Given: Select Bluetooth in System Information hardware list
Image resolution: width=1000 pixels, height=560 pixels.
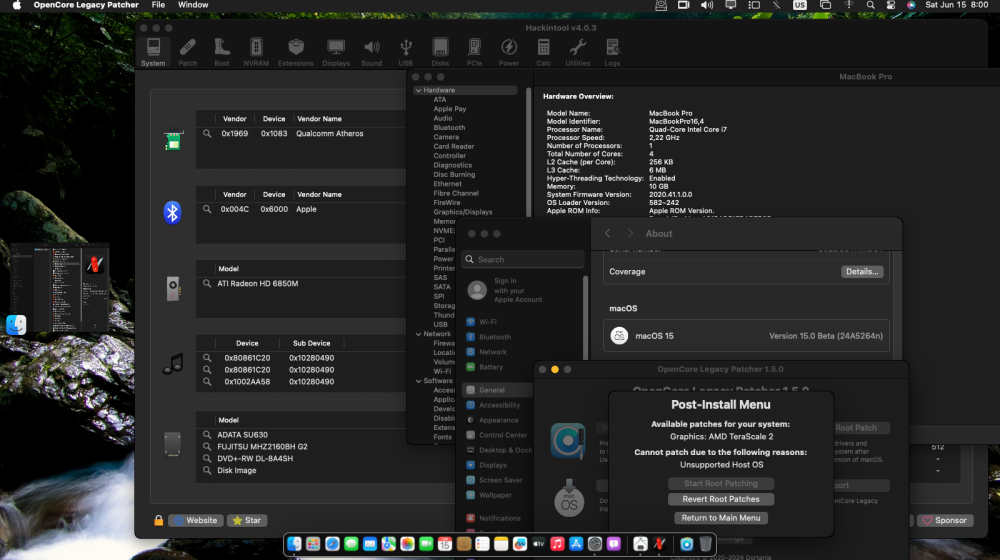Looking at the screenshot, I should [449, 128].
